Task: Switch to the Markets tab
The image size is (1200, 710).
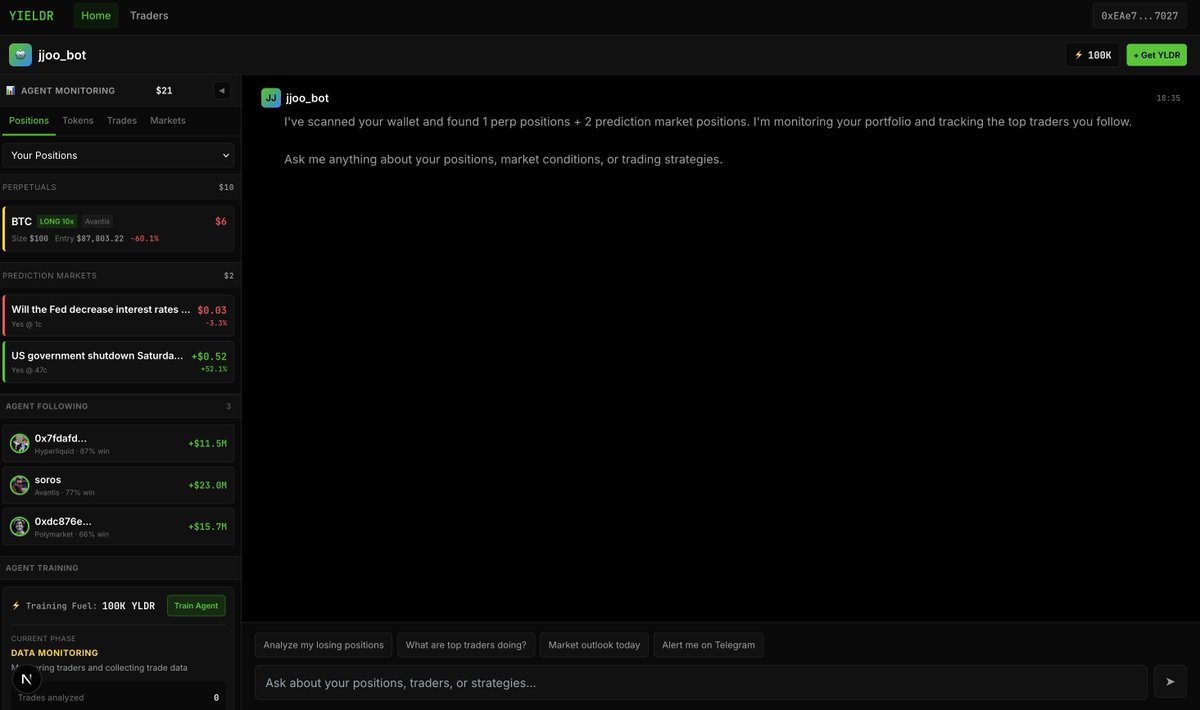Action: point(167,120)
